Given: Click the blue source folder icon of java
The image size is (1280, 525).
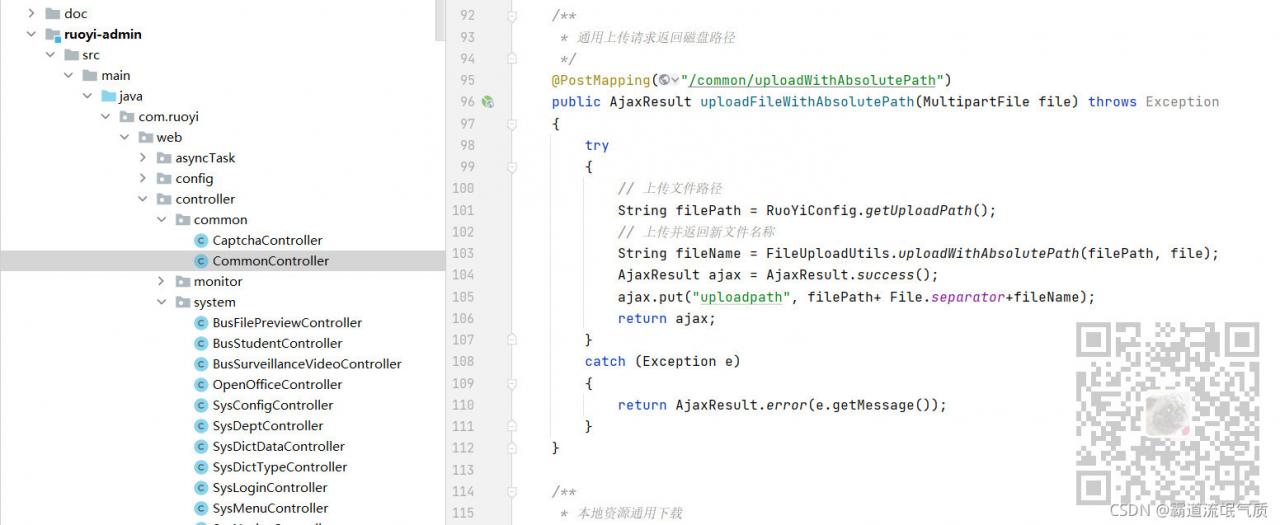Looking at the screenshot, I should pos(108,96).
